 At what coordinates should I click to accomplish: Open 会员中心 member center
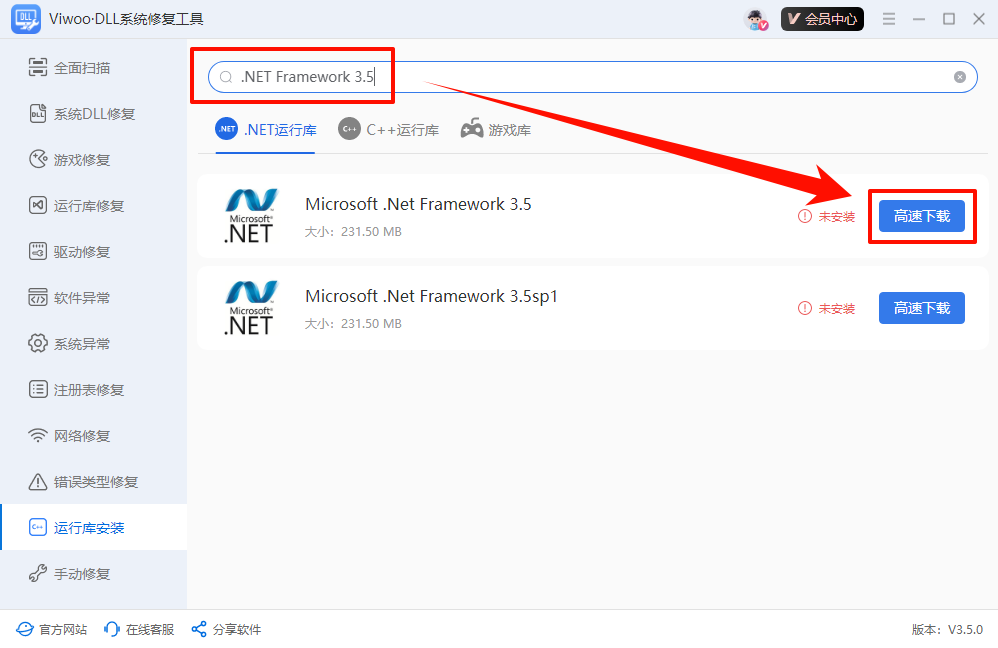pyautogui.click(x=822, y=19)
